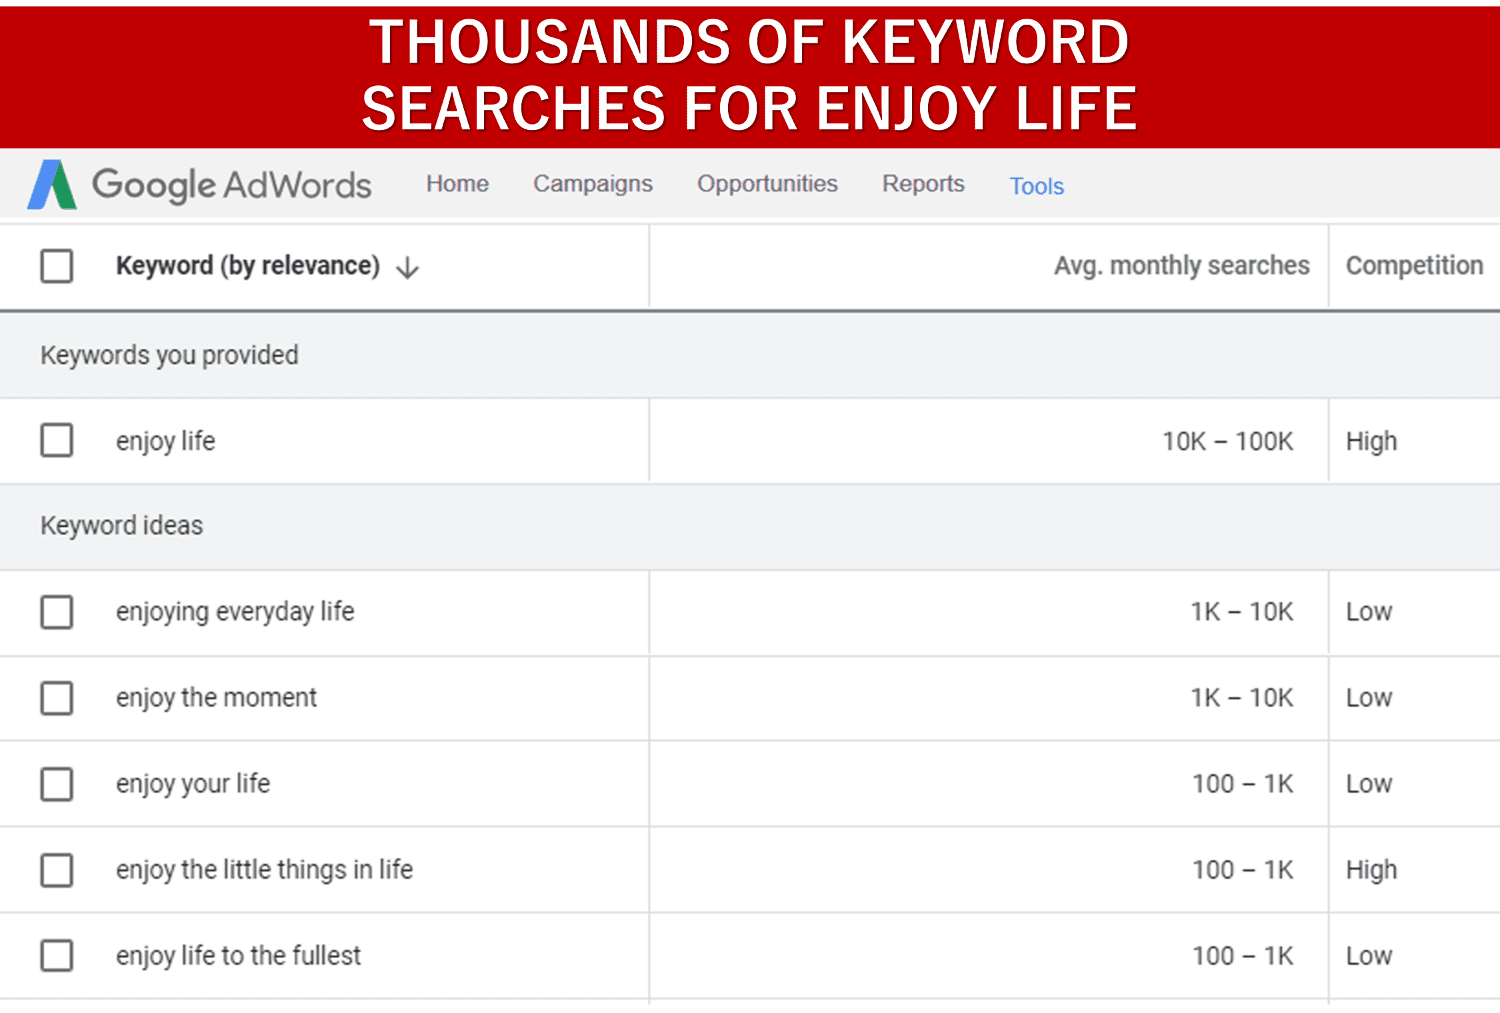1500x1013 pixels.
Task: Tick 'enjoy the little things in life' checkbox
Action: 57,870
